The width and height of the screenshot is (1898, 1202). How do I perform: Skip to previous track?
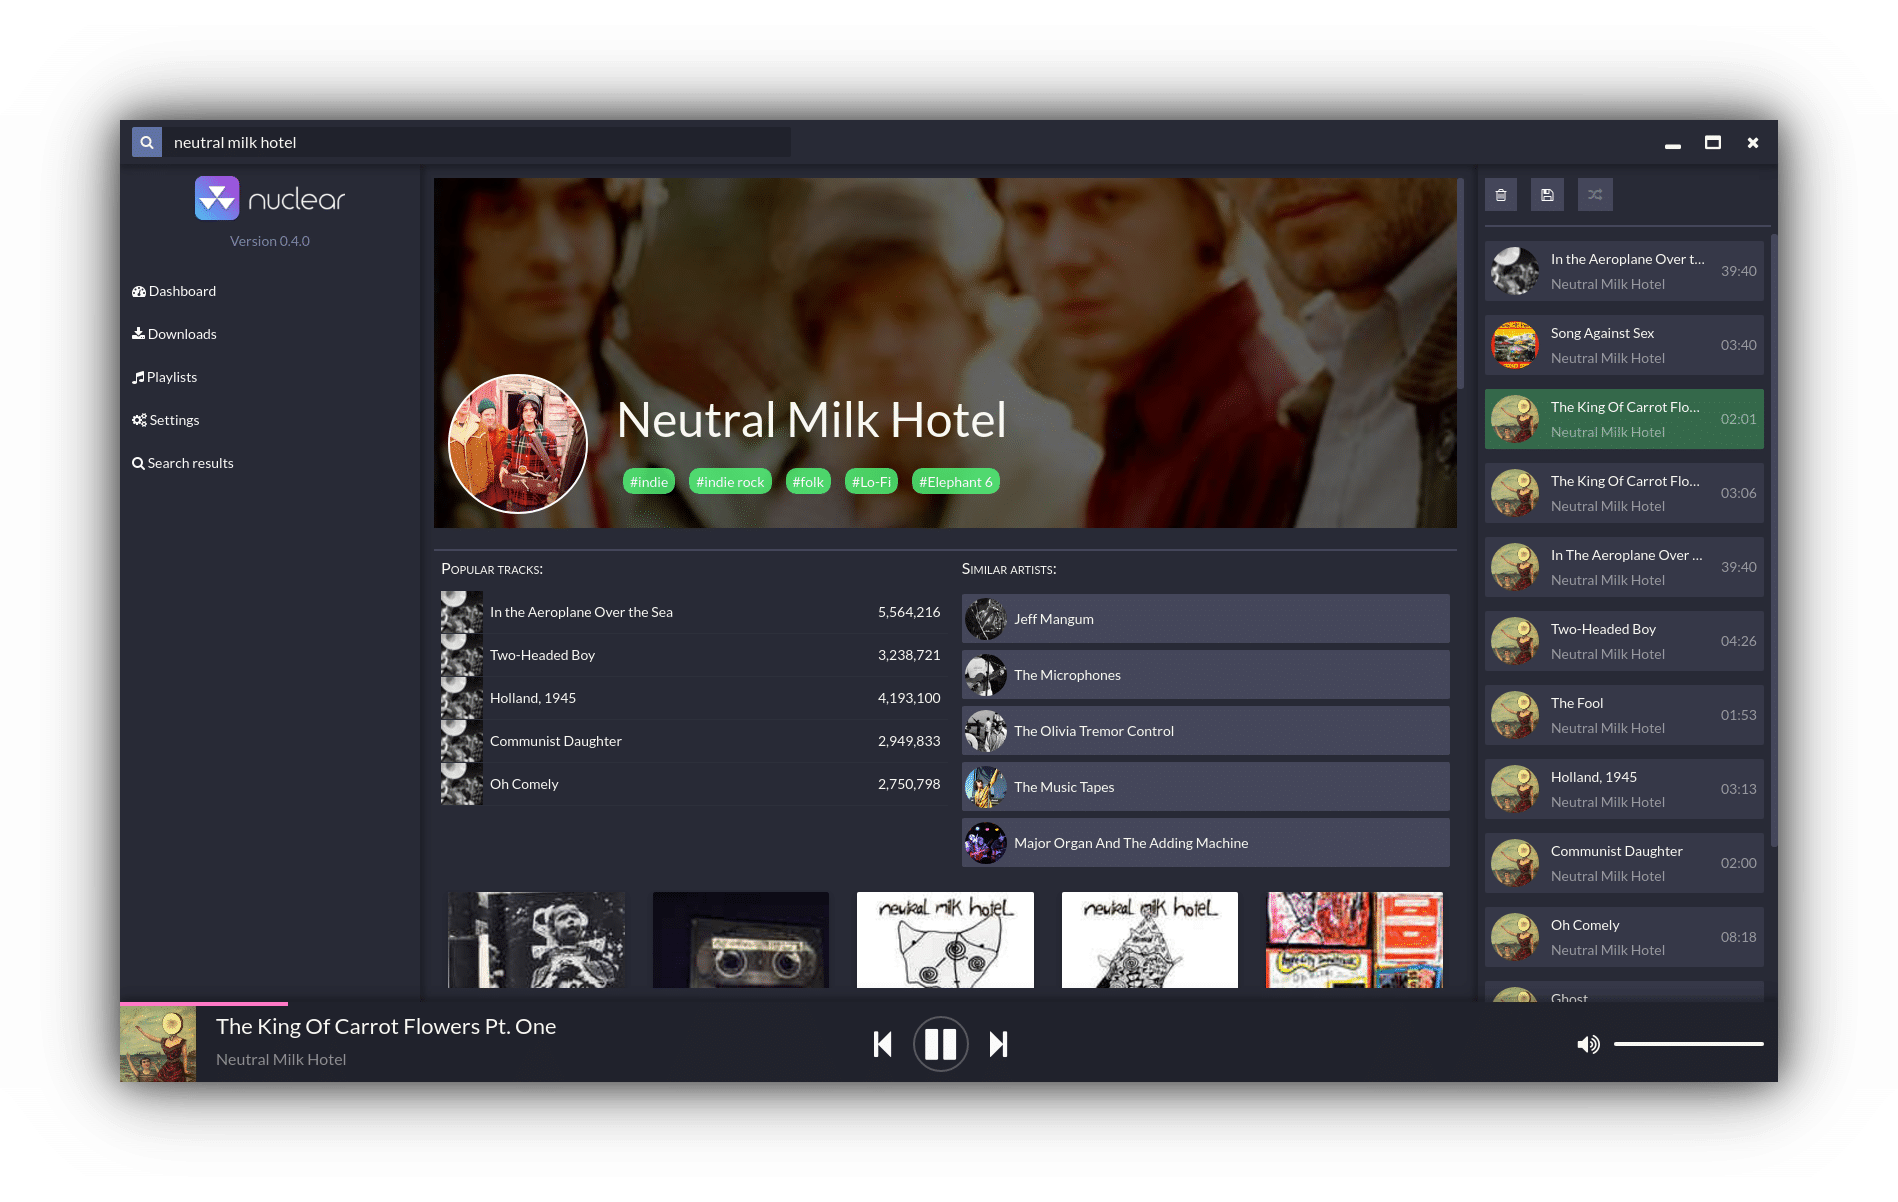882,1044
